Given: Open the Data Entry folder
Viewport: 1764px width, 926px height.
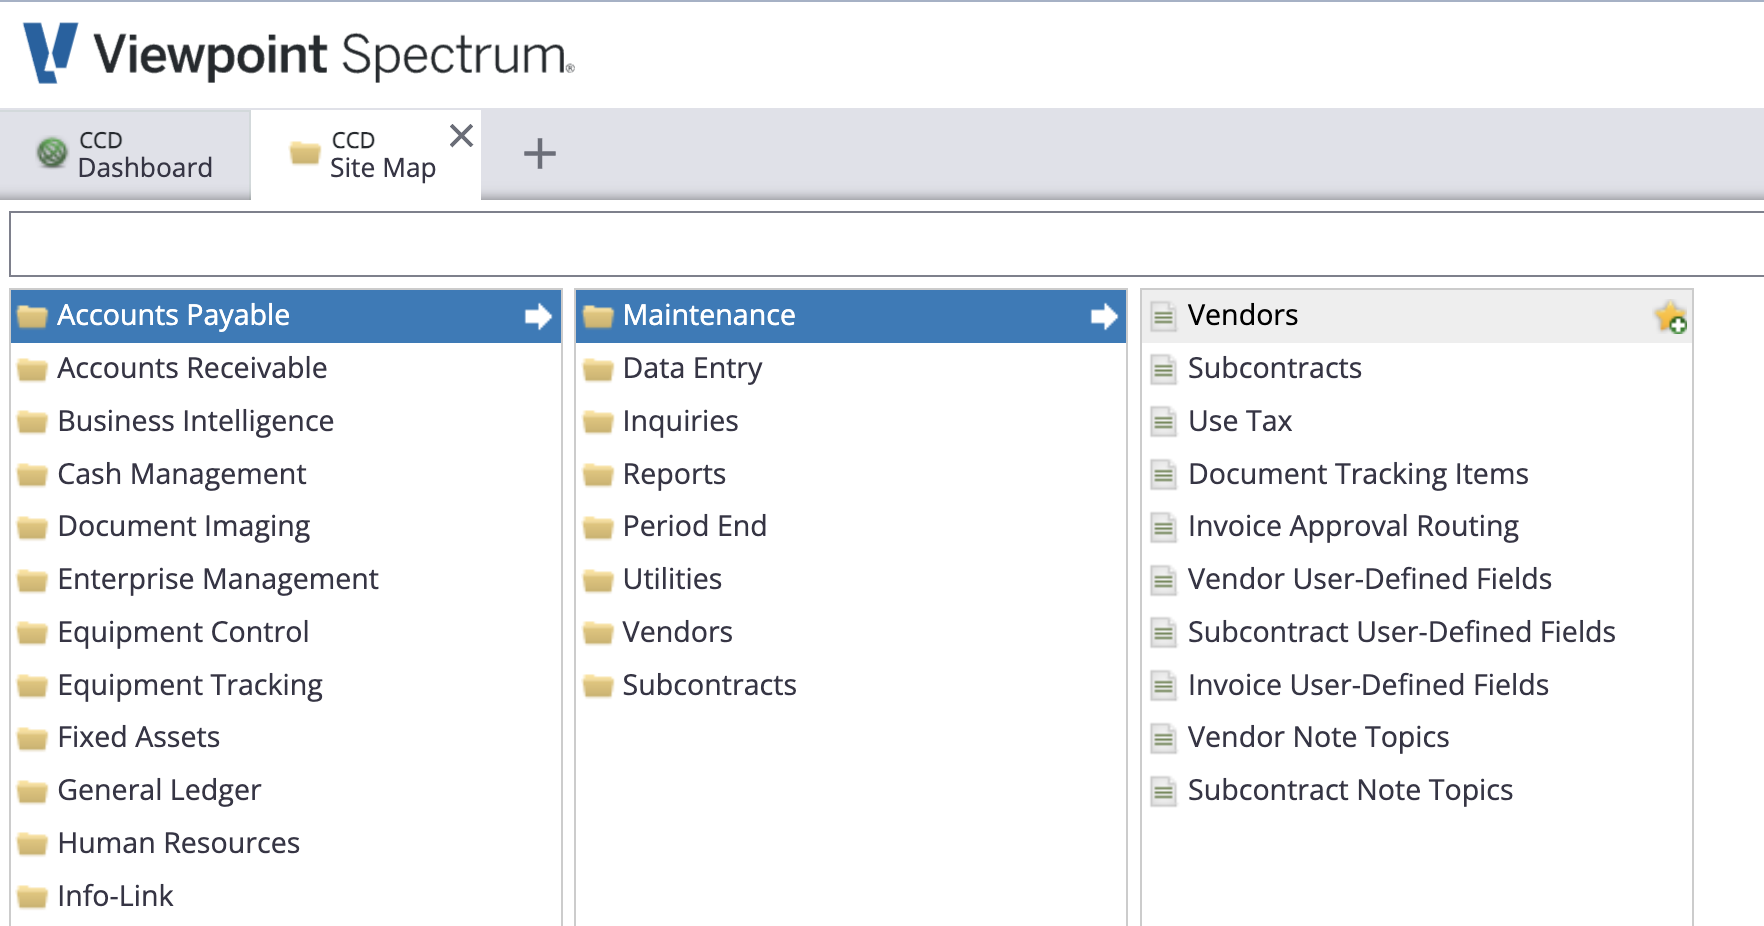Looking at the screenshot, I should 851,368.
